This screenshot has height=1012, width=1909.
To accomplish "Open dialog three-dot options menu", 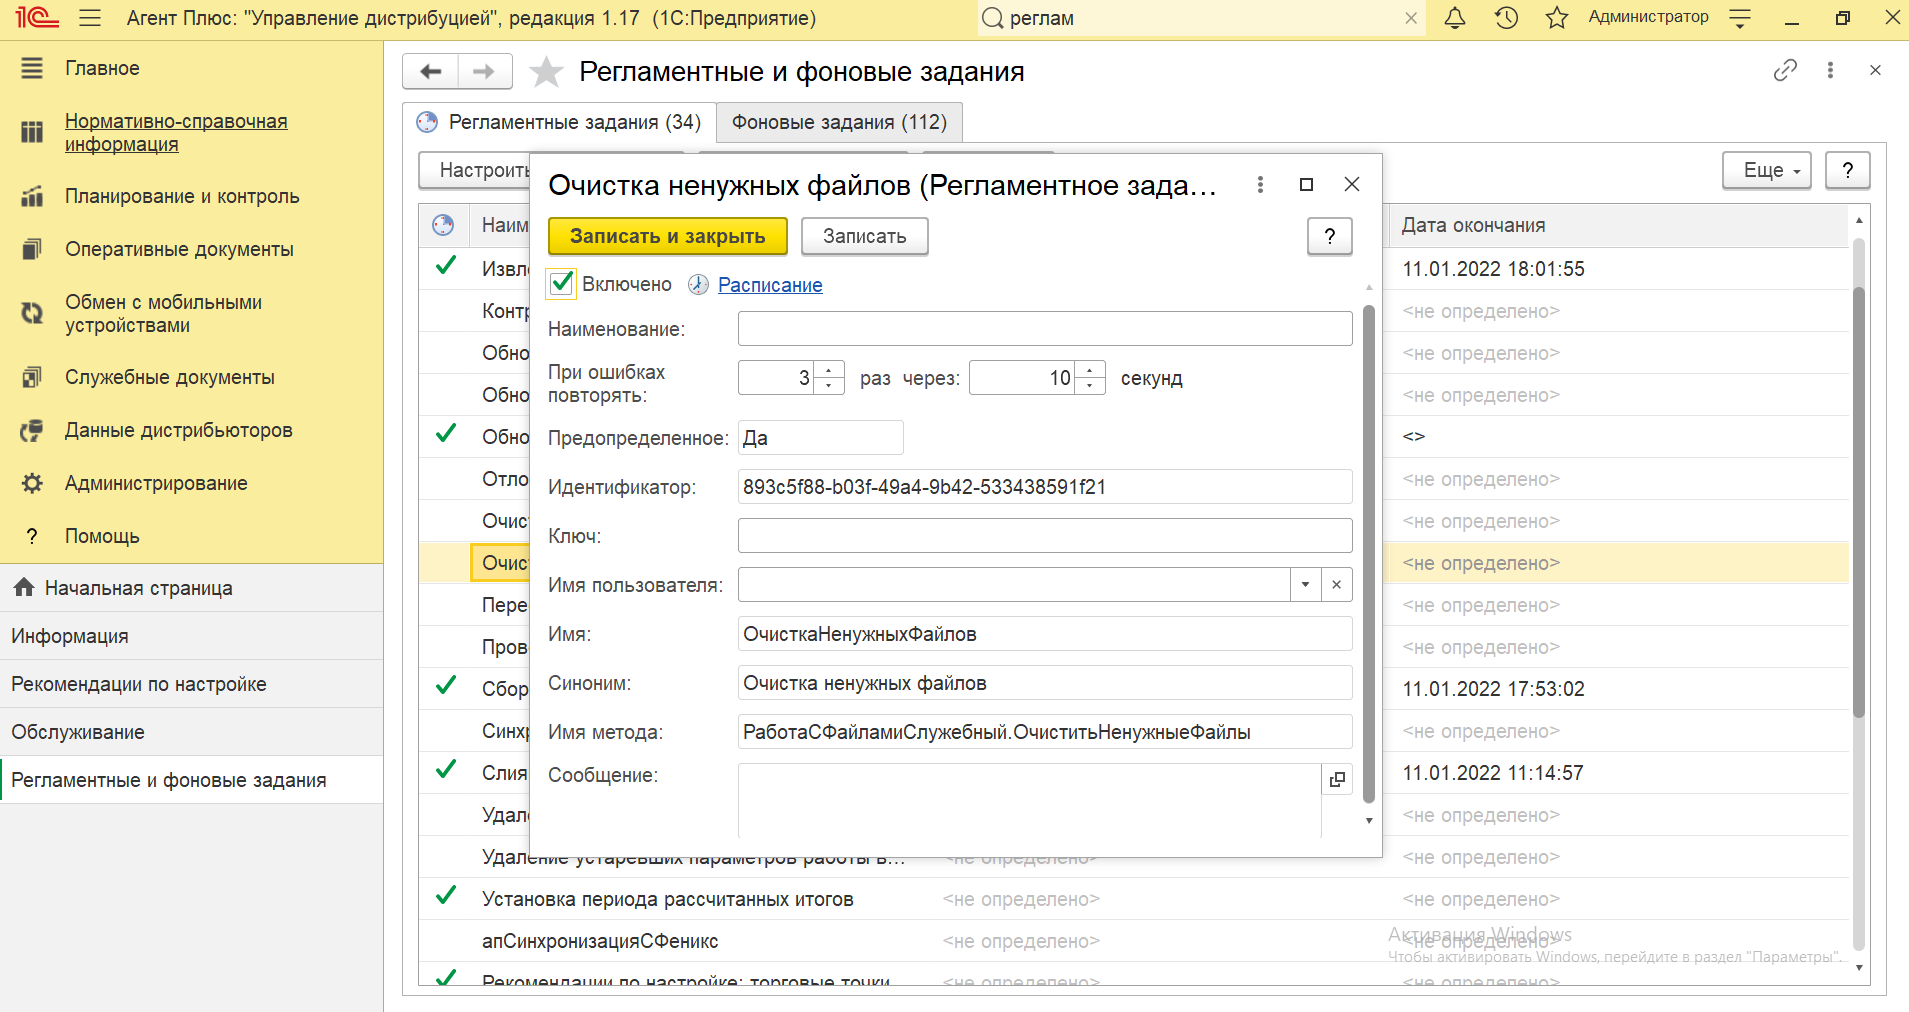I will click(x=1260, y=184).
